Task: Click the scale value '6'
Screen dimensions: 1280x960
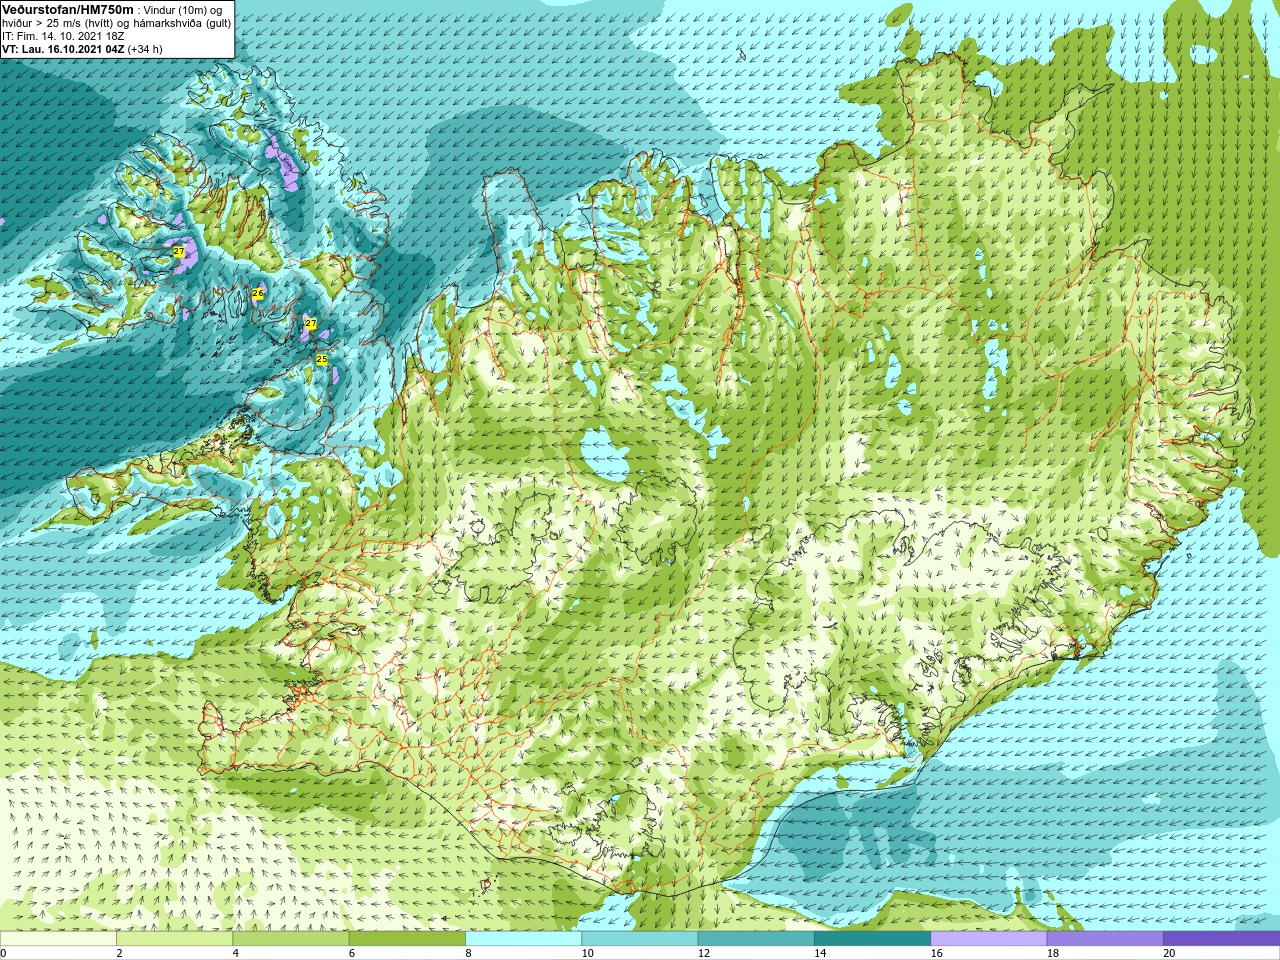Action: pyautogui.click(x=351, y=953)
